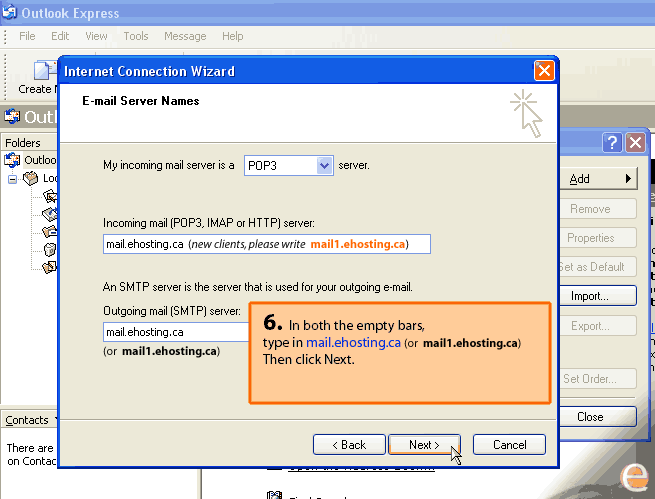Click the Create Mail envelope icon
The width and height of the screenshot is (655, 499).
(x=43, y=71)
